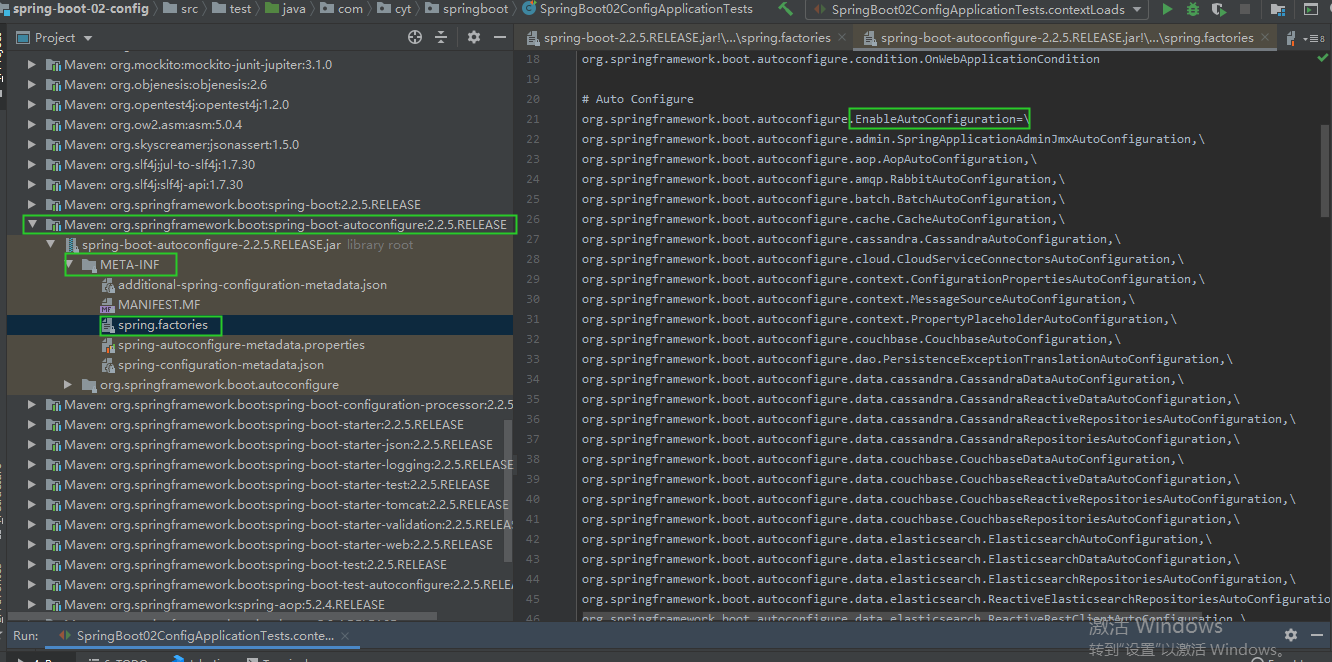Viewport: 1332px width, 662px height.
Task: Open Project panel settings gear
Action: click(x=474, y=37)
